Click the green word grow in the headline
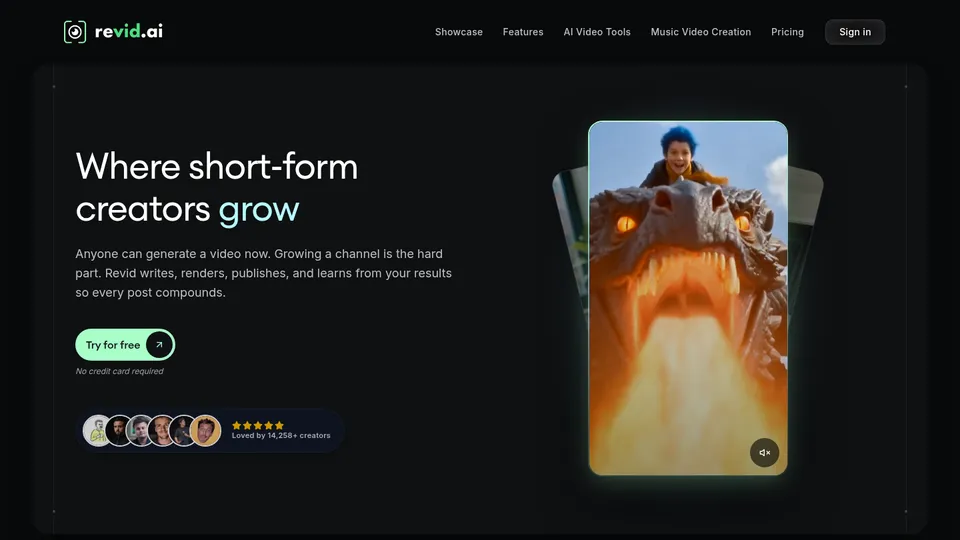960x540 pixels. pos(259,211)
